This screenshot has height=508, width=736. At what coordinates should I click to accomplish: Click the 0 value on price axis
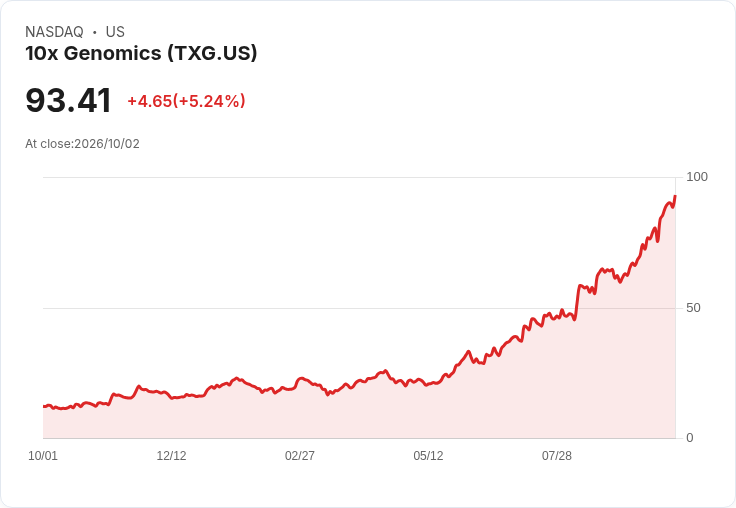[x=690, y=438]
